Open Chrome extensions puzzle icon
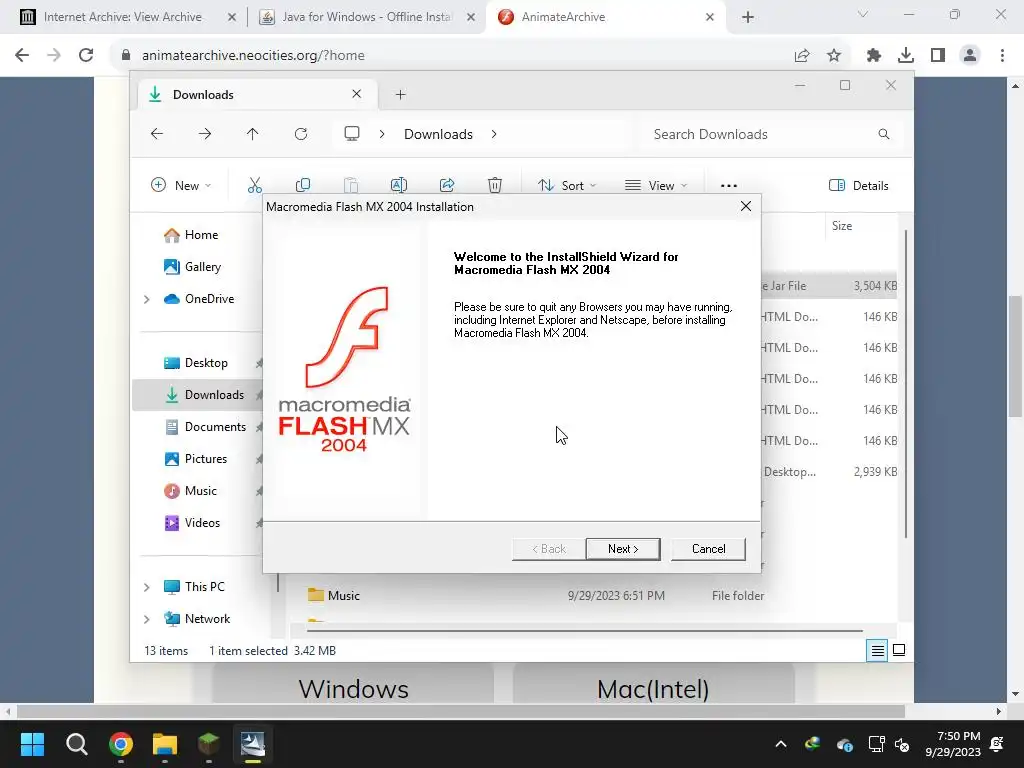This screenshot has height=768, width=1024. (x=874, y=56)
